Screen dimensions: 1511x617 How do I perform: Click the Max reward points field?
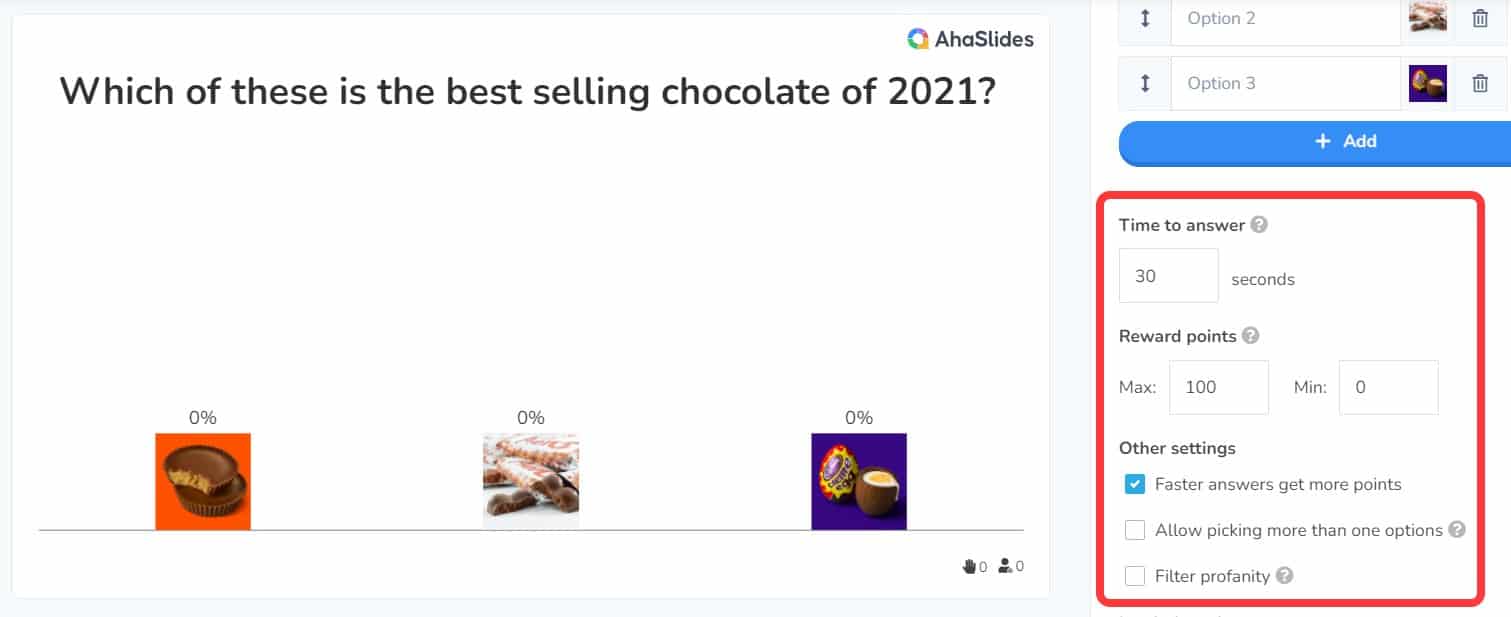pos(1219,387)
